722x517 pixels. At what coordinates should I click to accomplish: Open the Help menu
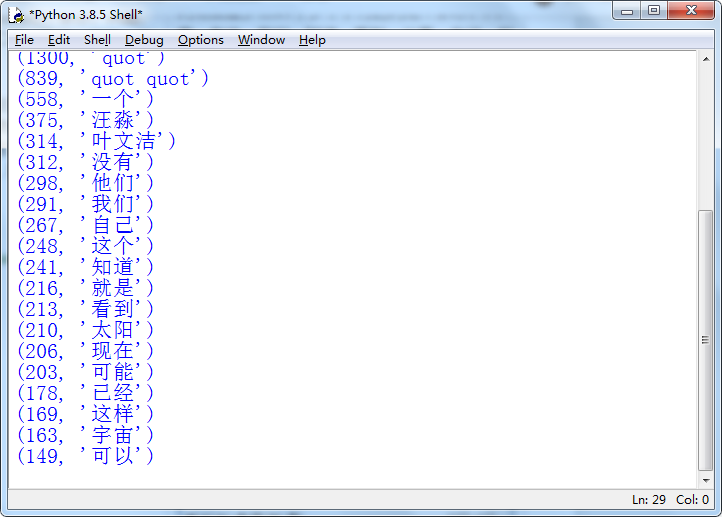point(312,40)
